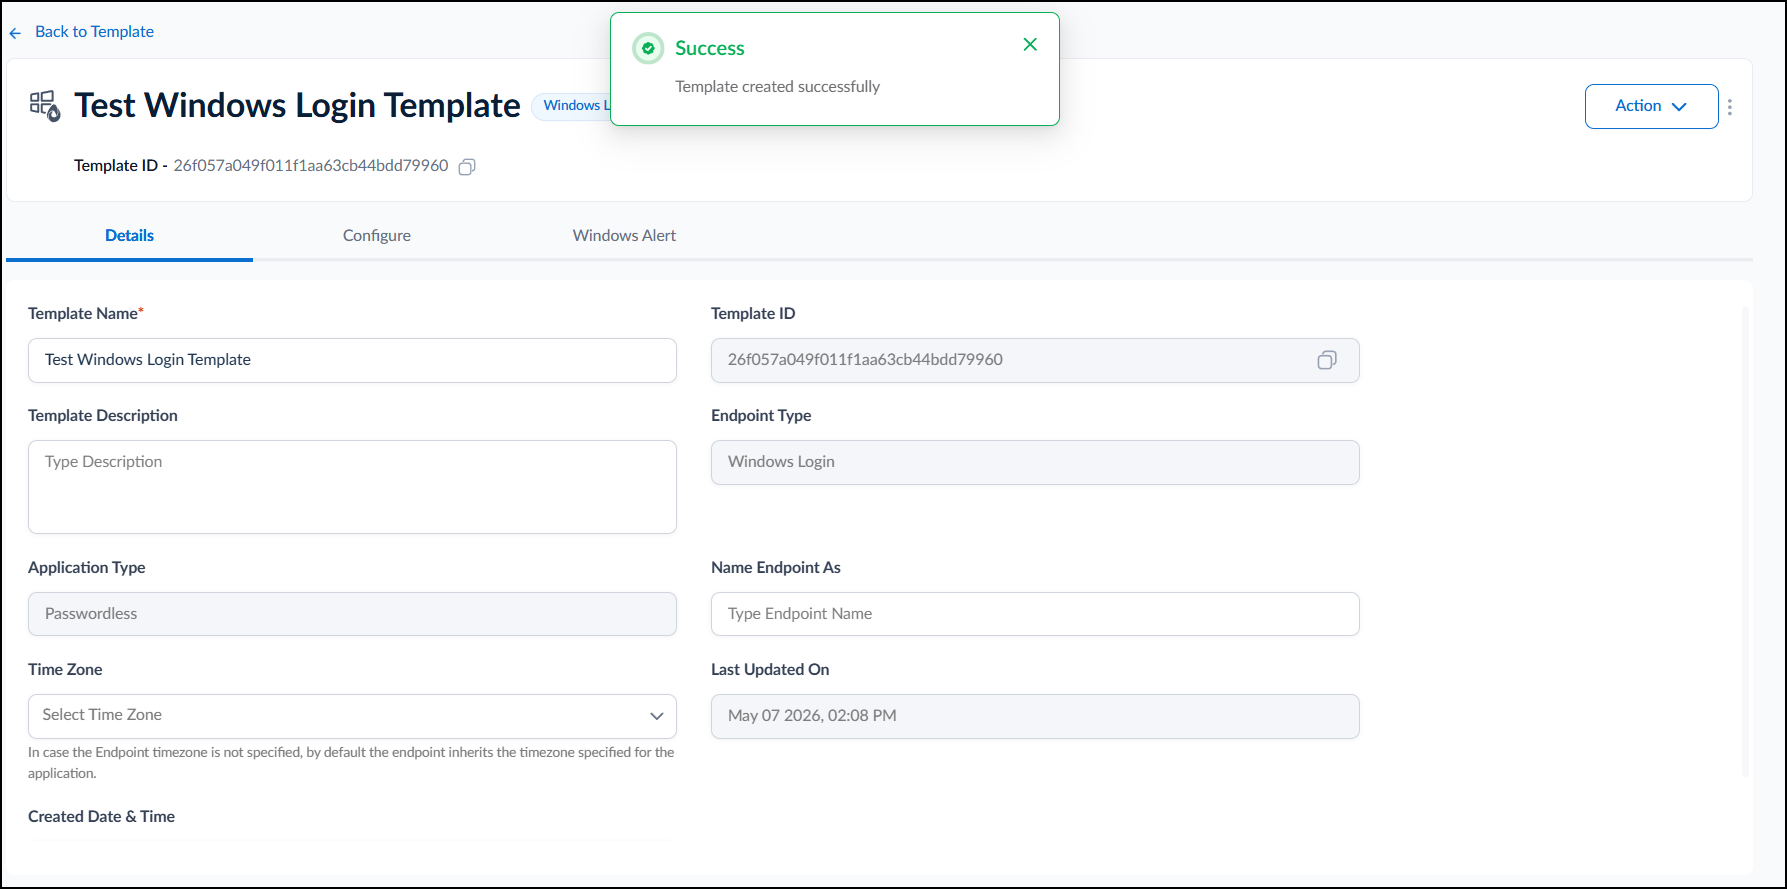The width and height of the screenshot is (1787, 889).
Task: Copy Template ID from the header
Action: click(466, 167)
